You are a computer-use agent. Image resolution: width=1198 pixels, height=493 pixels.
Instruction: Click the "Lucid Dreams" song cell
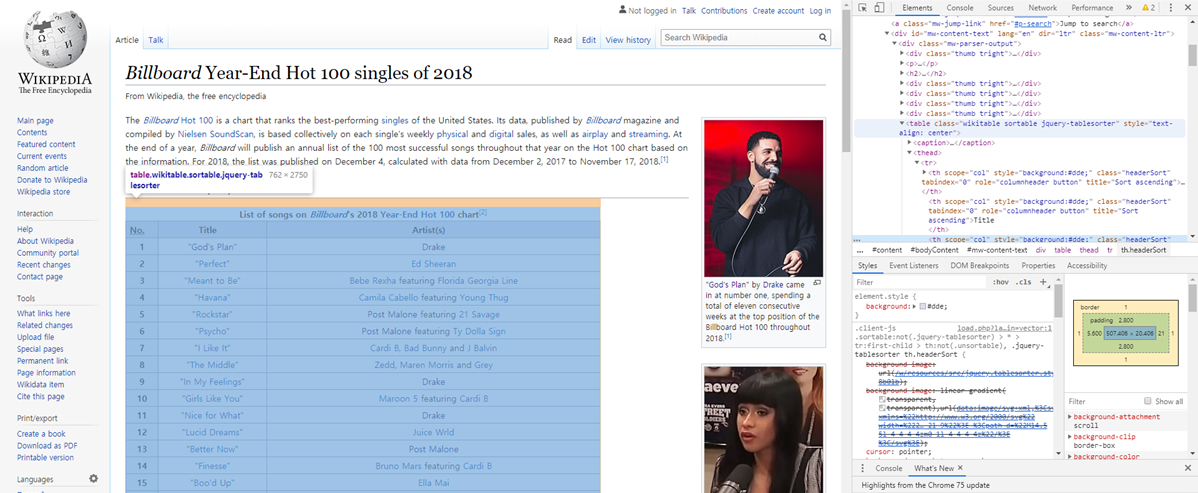[x=212, y=432]
